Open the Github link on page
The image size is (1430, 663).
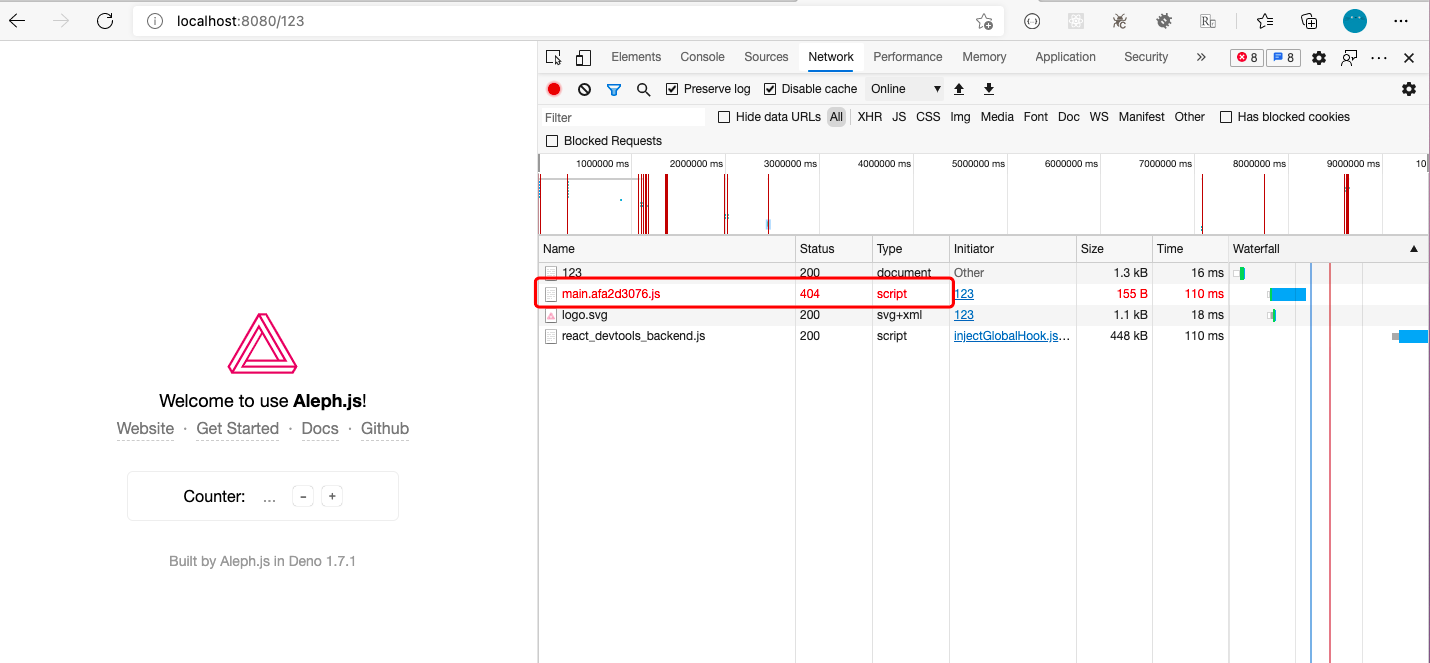385,429
